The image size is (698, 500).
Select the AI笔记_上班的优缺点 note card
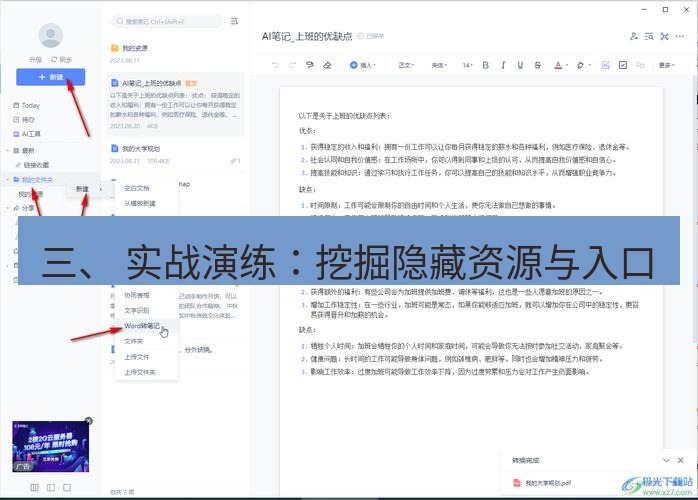[175, 104]
